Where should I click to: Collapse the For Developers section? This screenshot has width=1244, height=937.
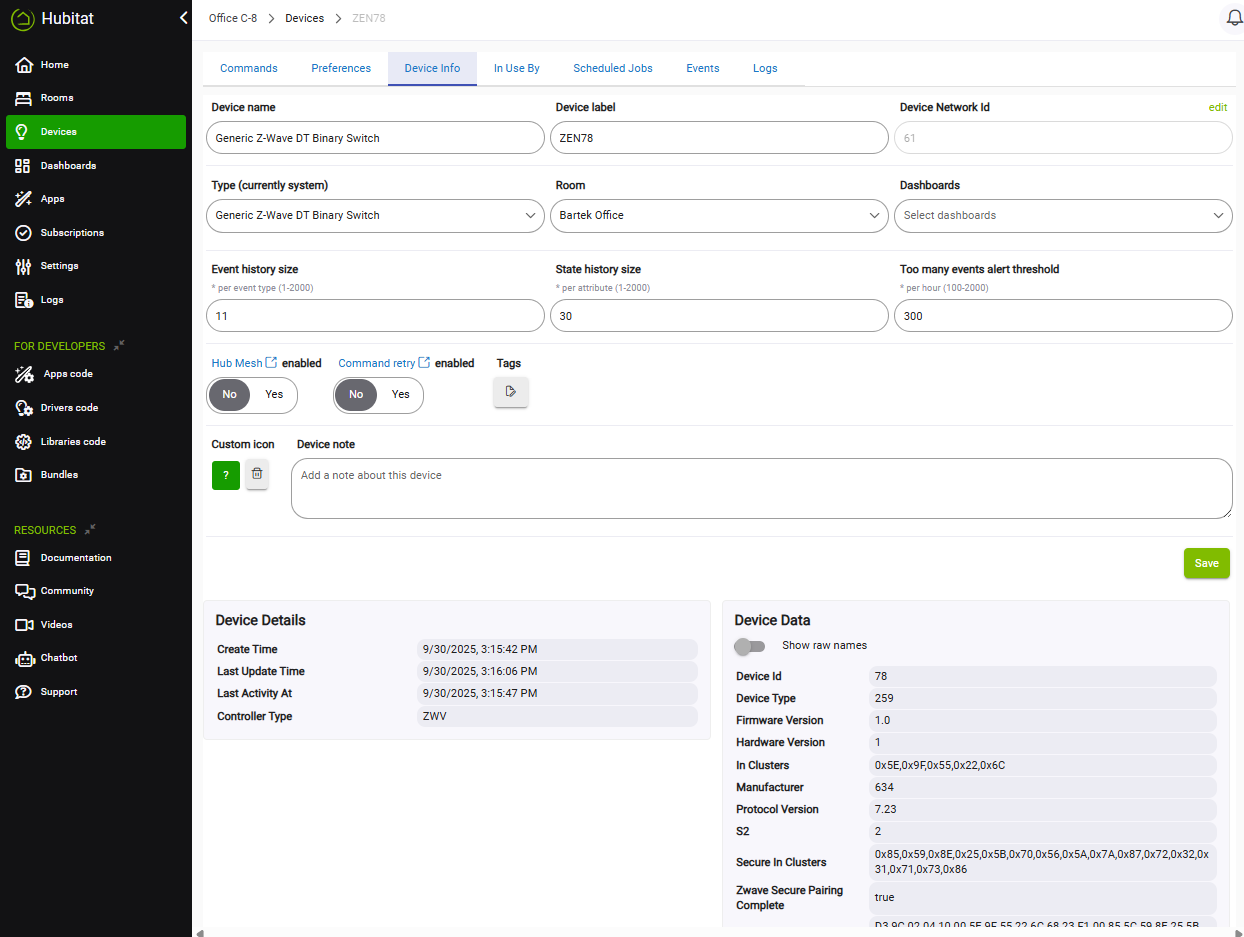[119, 346]
